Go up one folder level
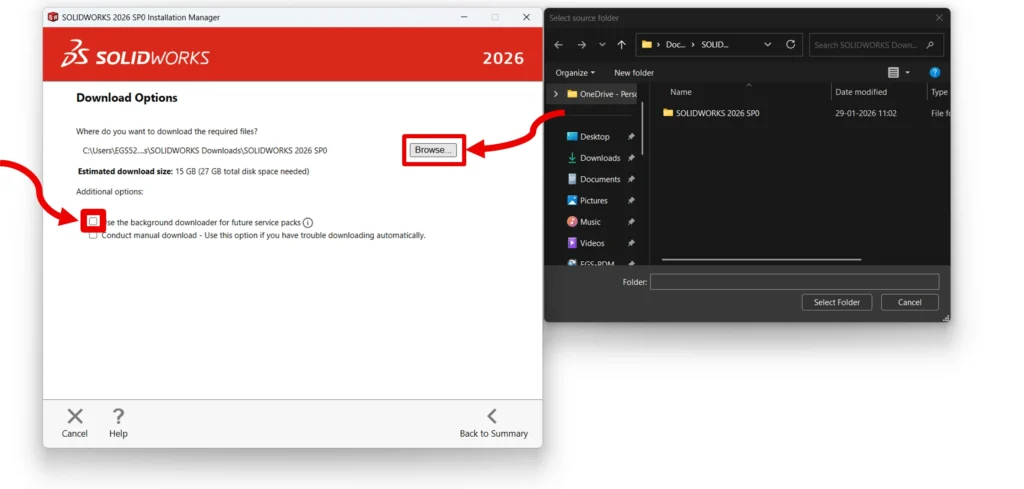1024x489 pixels. [621, 45]
